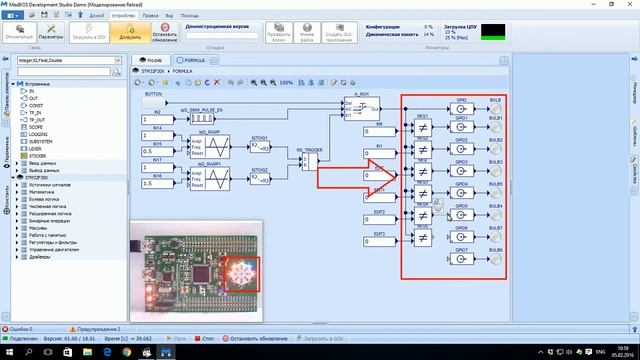640x360 pixels.
Task: Click the element search input field
Action: click(64, 72)
